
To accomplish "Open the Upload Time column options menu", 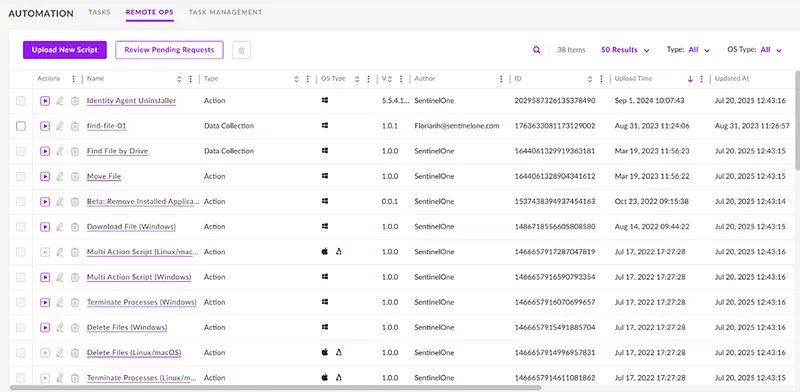I will click(x=702, y=79).
